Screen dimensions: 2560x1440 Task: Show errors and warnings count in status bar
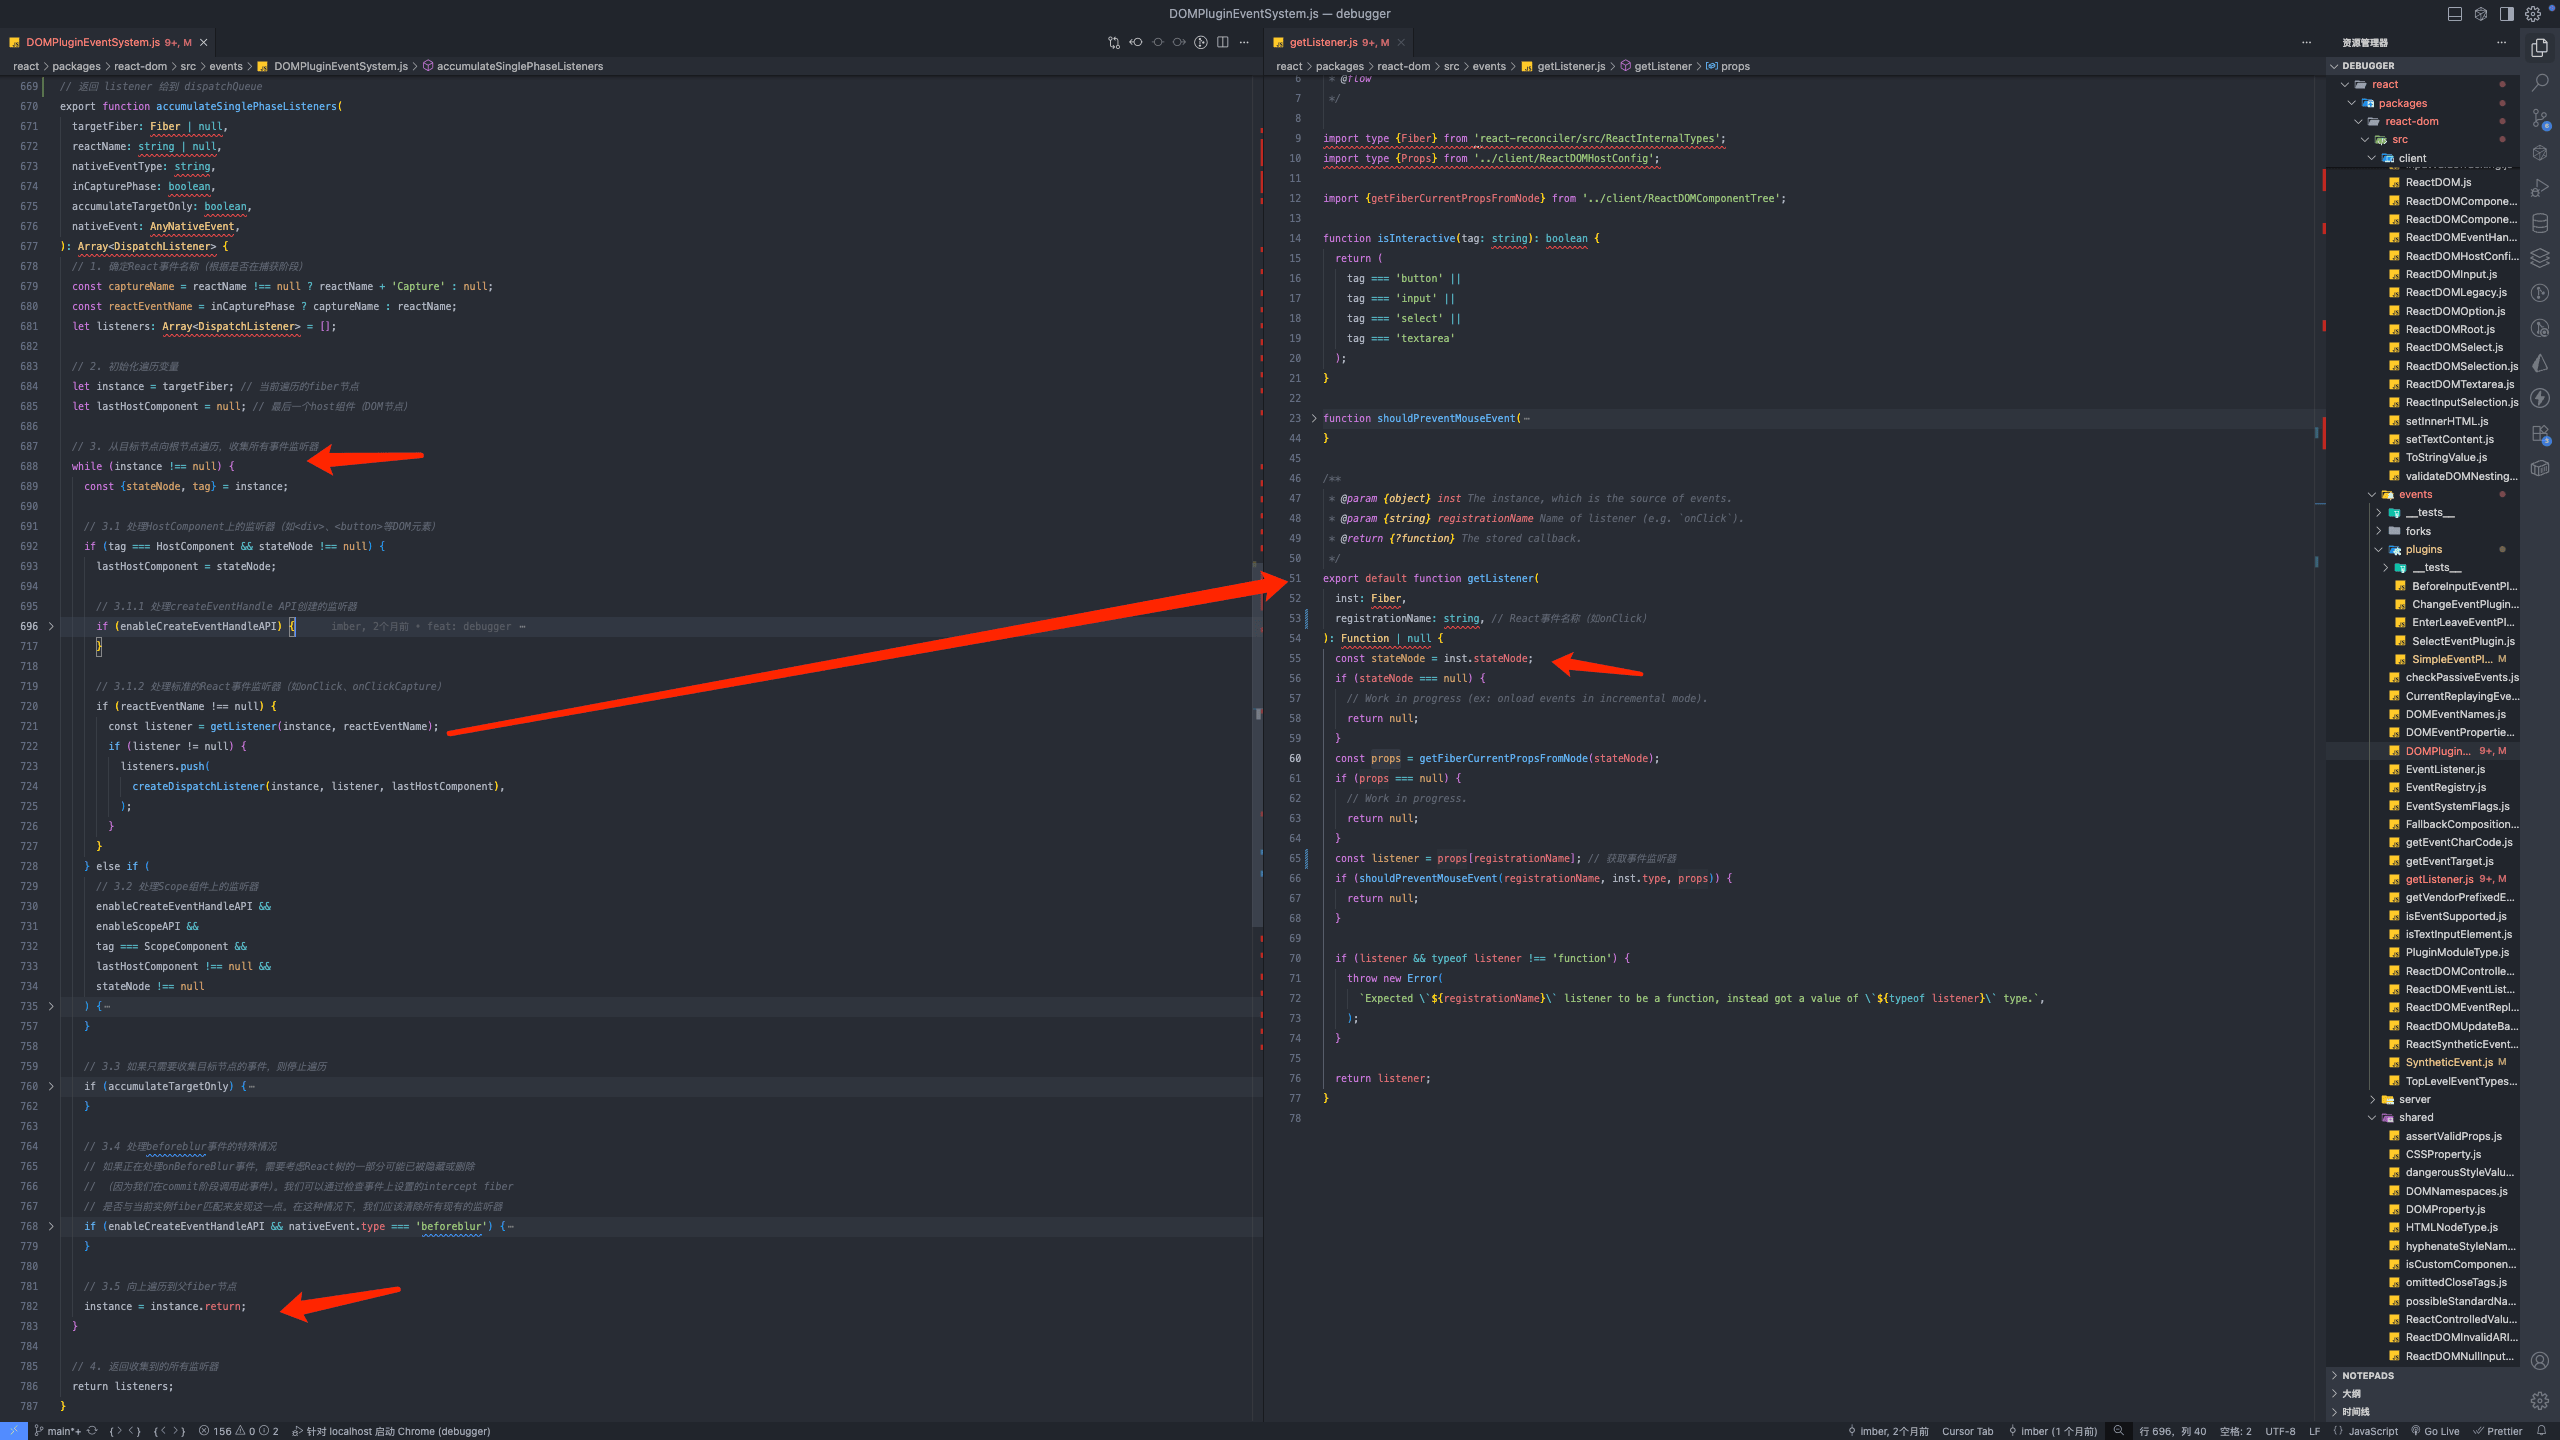(239, 1431)
